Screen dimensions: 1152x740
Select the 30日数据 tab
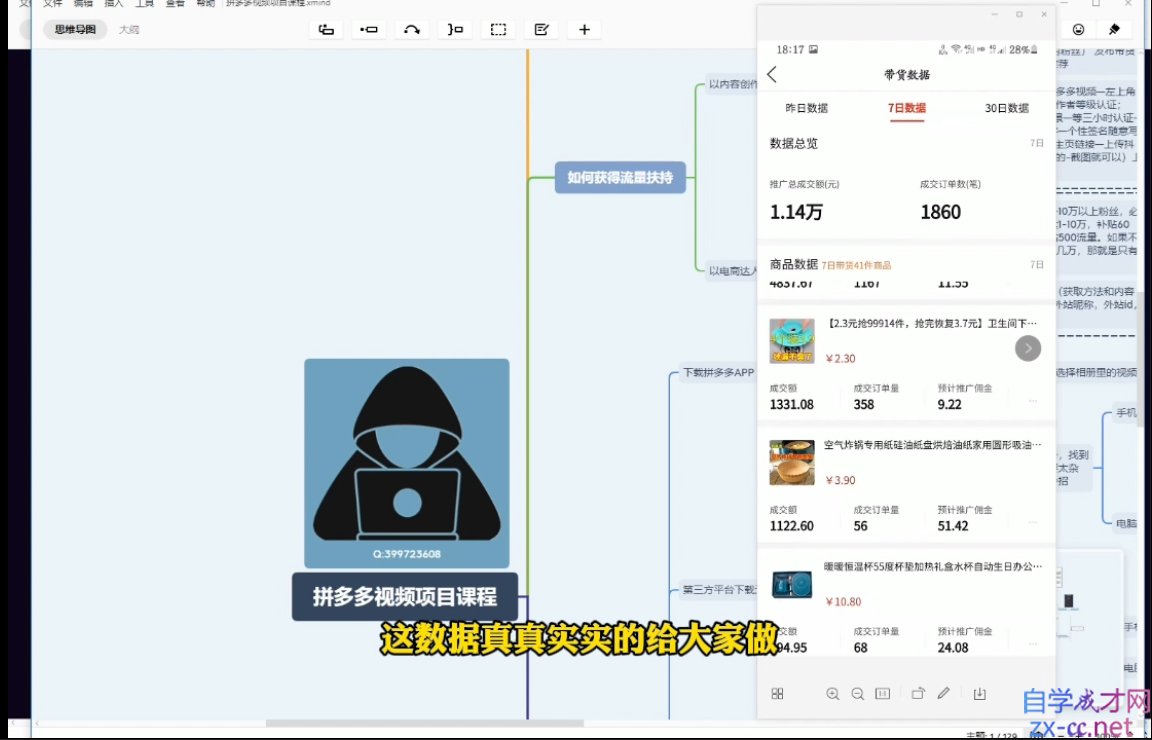[x=1007, y=108]
